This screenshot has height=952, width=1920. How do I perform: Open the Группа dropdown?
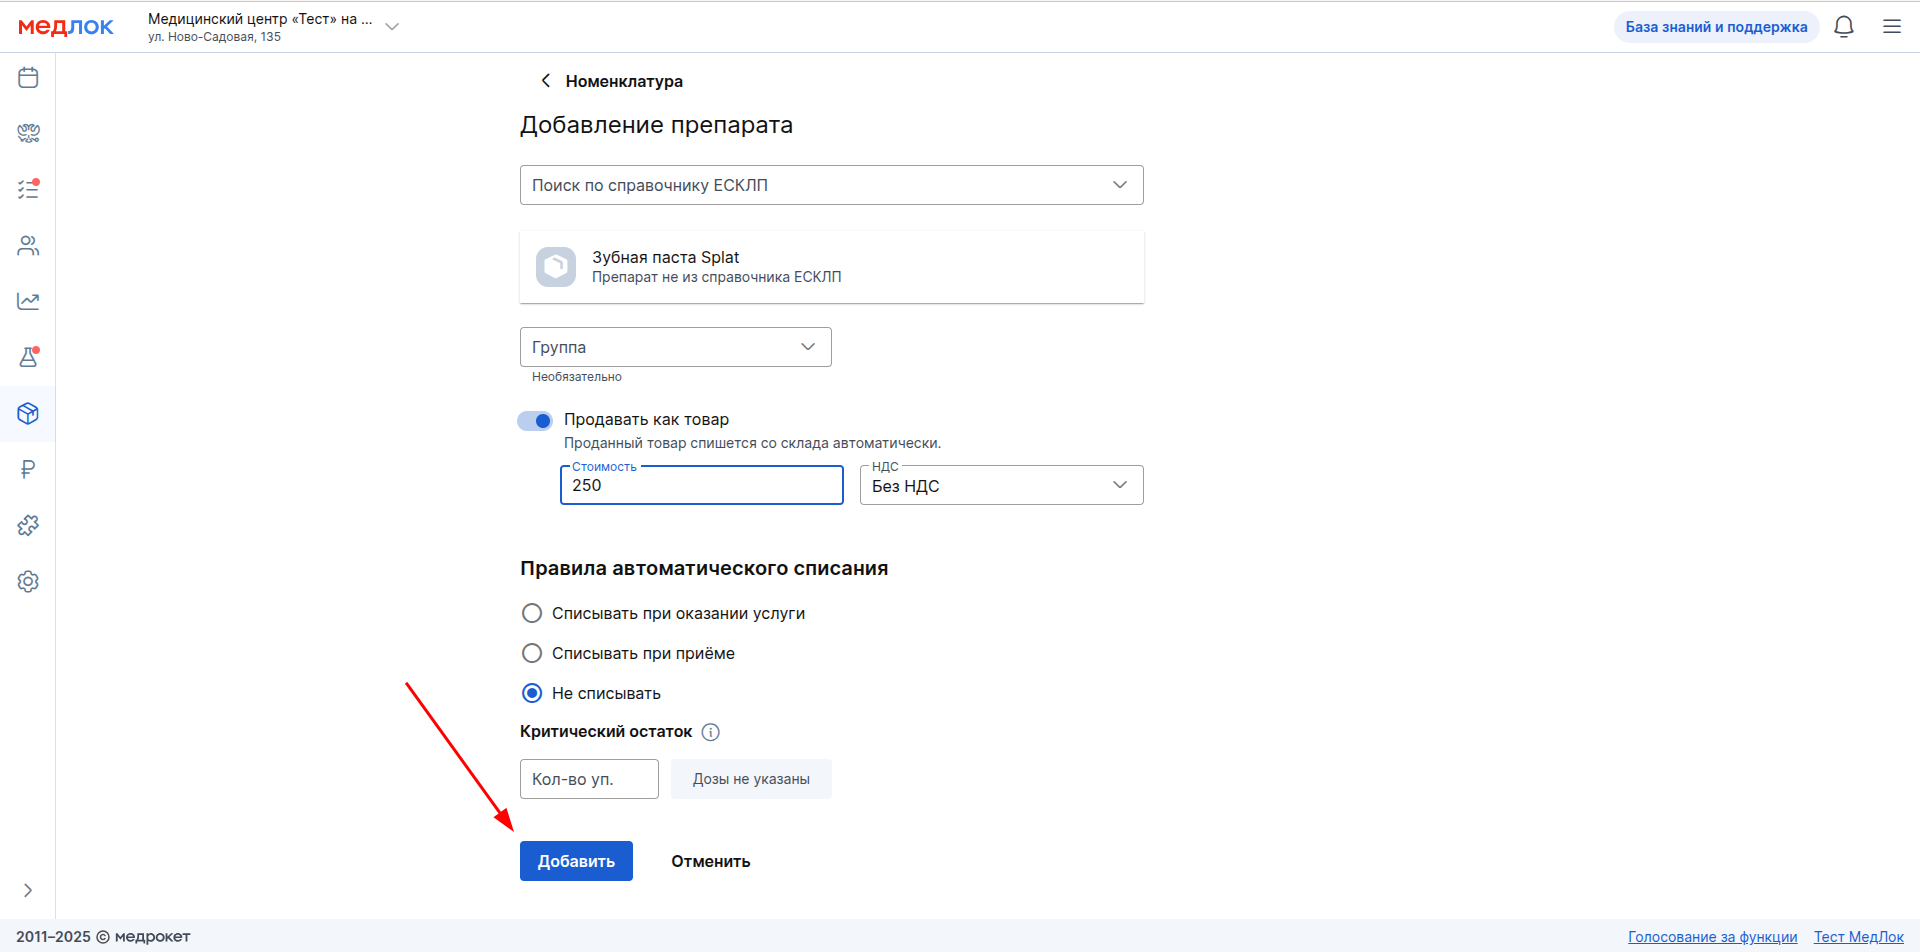point(675,347)
